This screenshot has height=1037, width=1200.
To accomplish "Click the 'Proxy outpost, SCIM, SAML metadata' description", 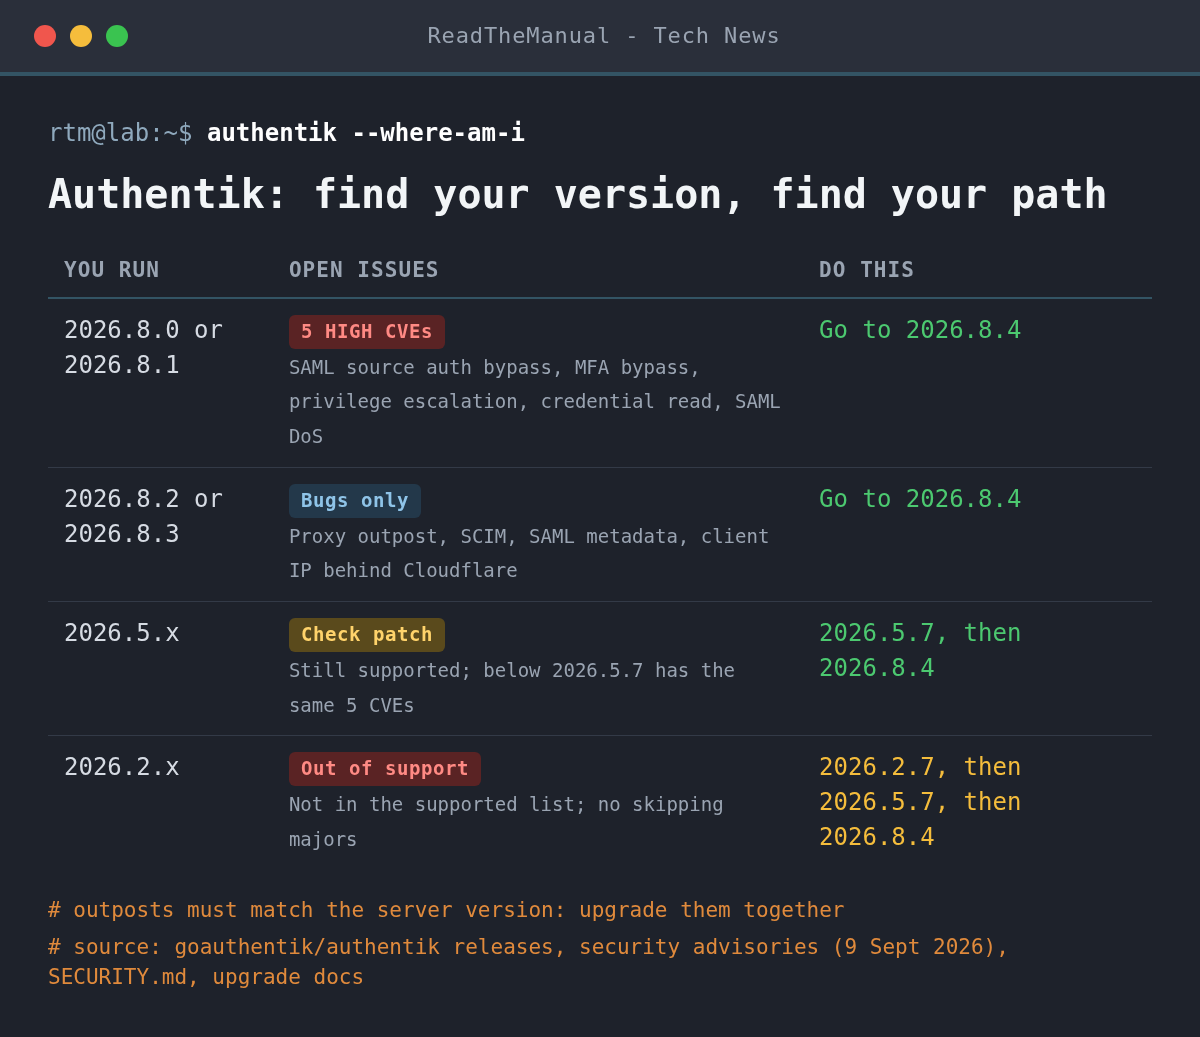I will pos(529,553).
